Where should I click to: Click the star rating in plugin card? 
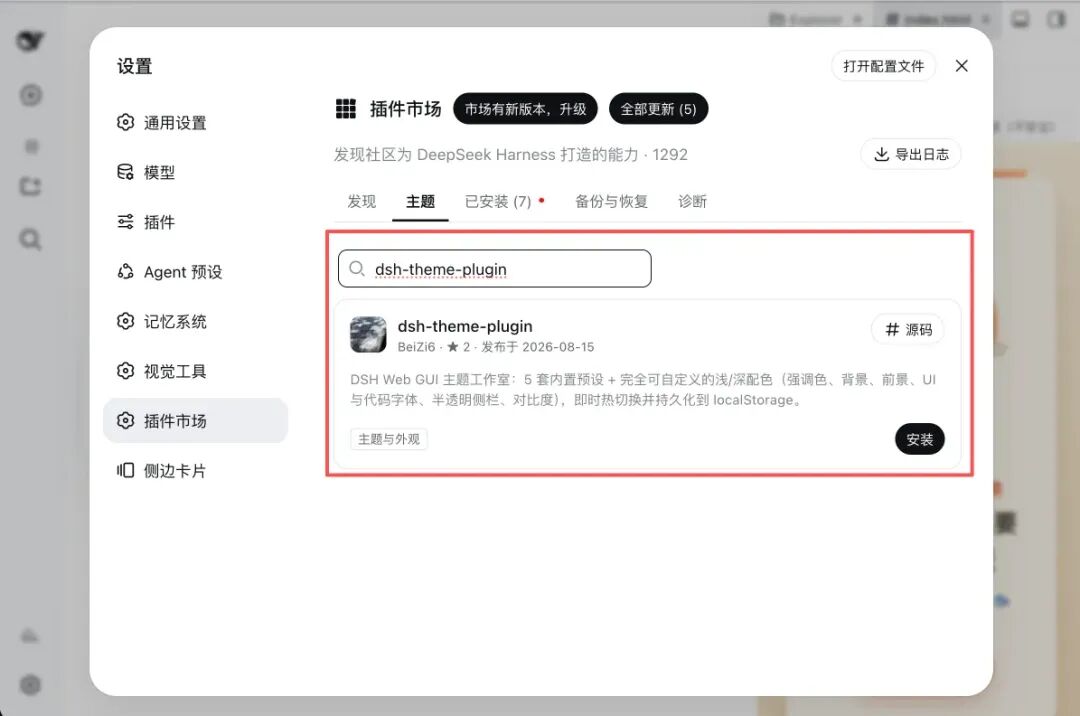point(458,347)
